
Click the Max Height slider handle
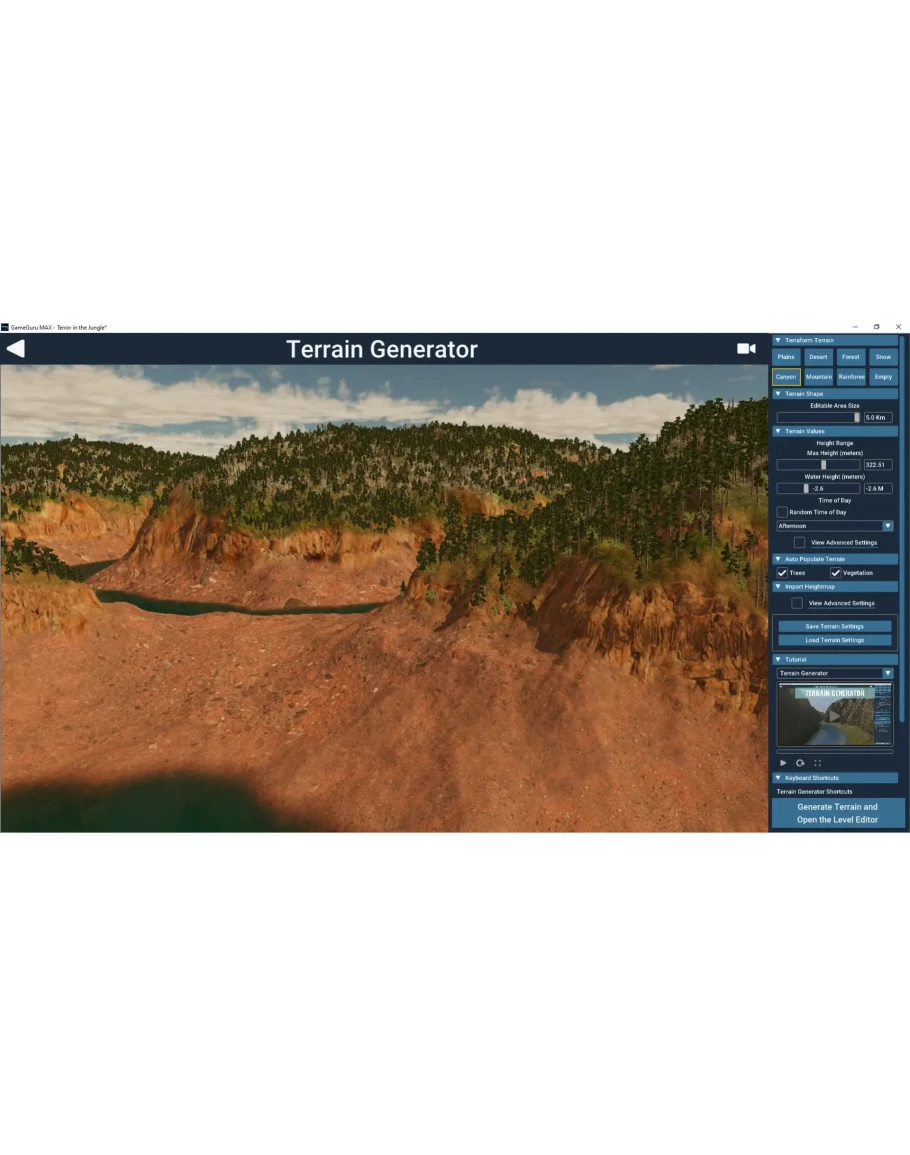(824, 465)
